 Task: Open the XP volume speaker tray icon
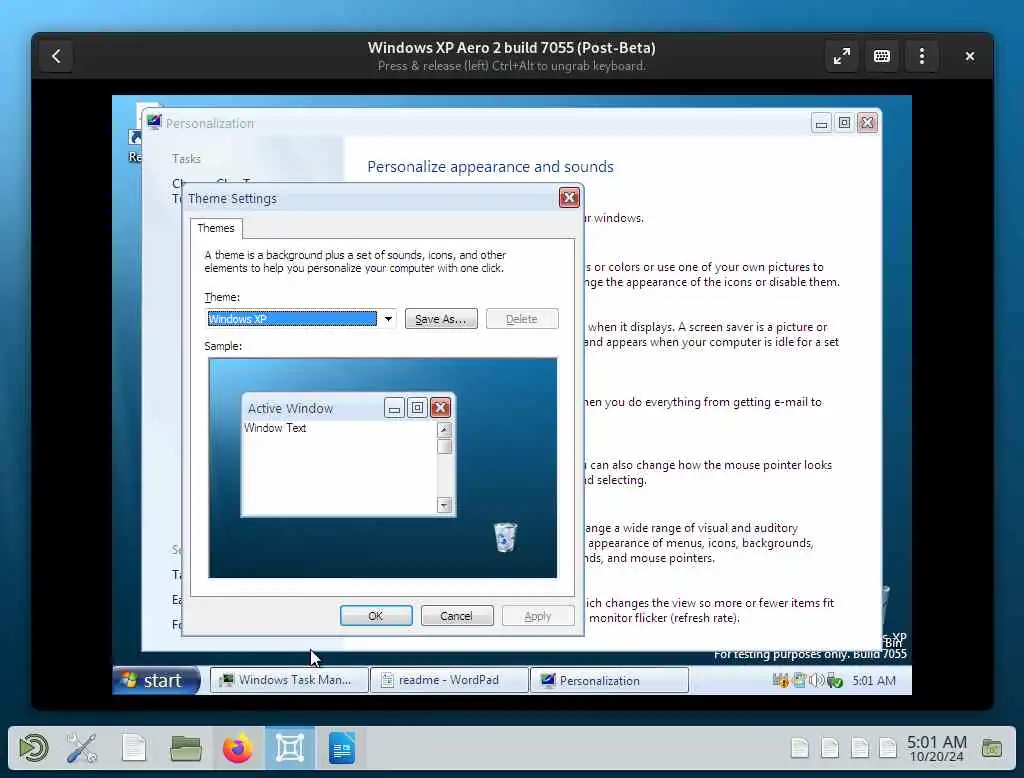(816, 681)
